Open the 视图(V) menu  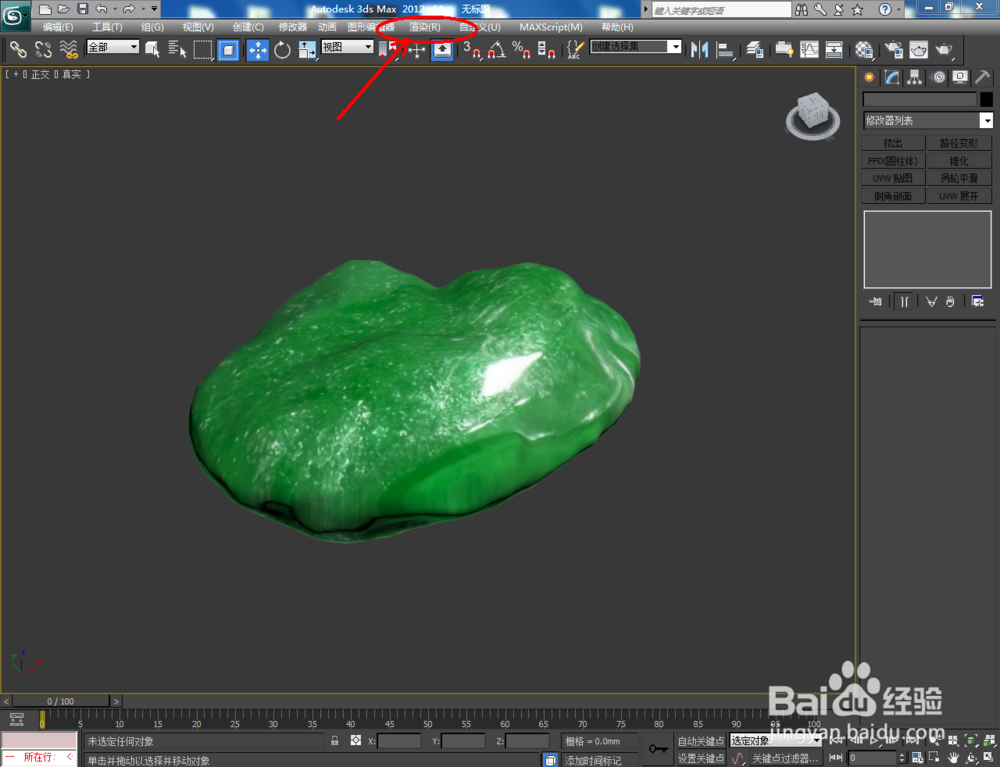point(198,27)
